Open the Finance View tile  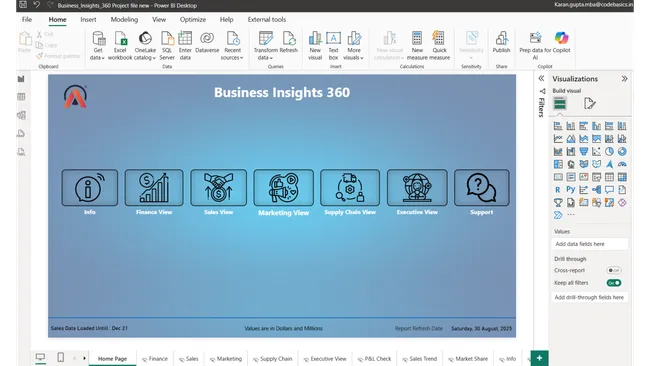pos(154,188)
